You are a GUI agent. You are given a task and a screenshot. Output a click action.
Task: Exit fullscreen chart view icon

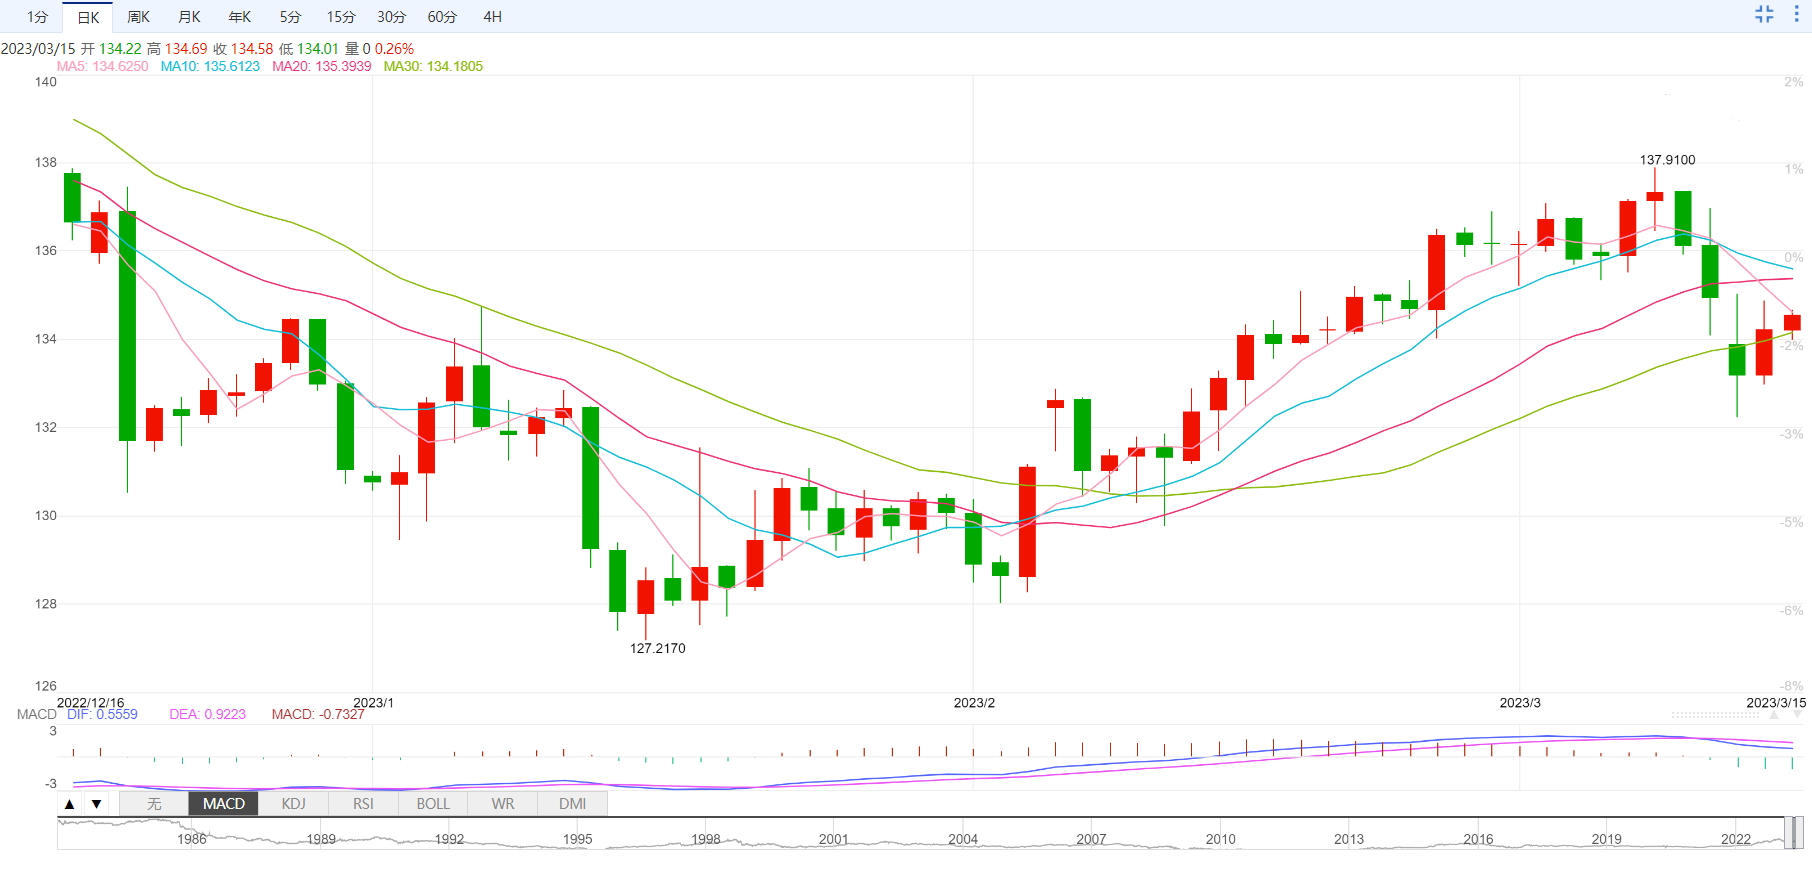(1764, 14)
